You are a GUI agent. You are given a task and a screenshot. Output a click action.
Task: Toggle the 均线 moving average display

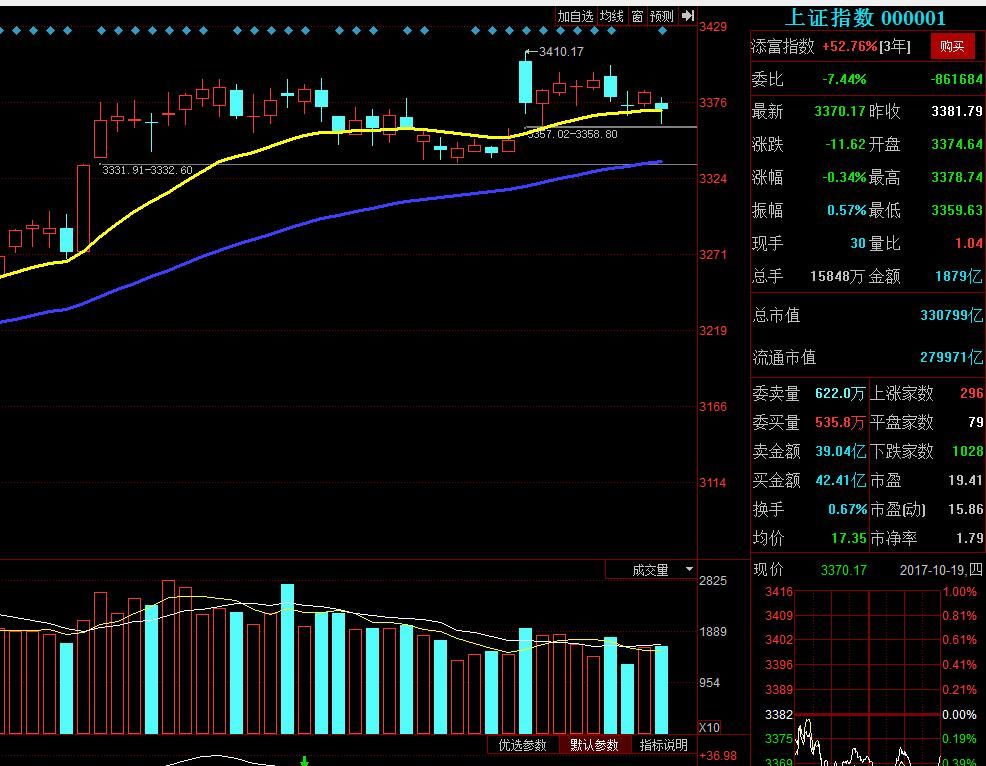(611, 16)
